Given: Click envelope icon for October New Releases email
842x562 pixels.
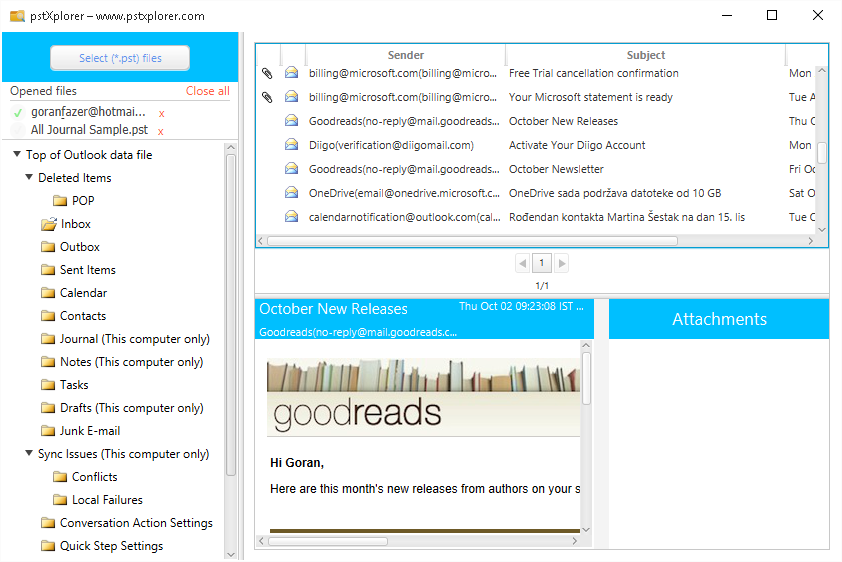Looking at the screenshot, I should 292,121.
